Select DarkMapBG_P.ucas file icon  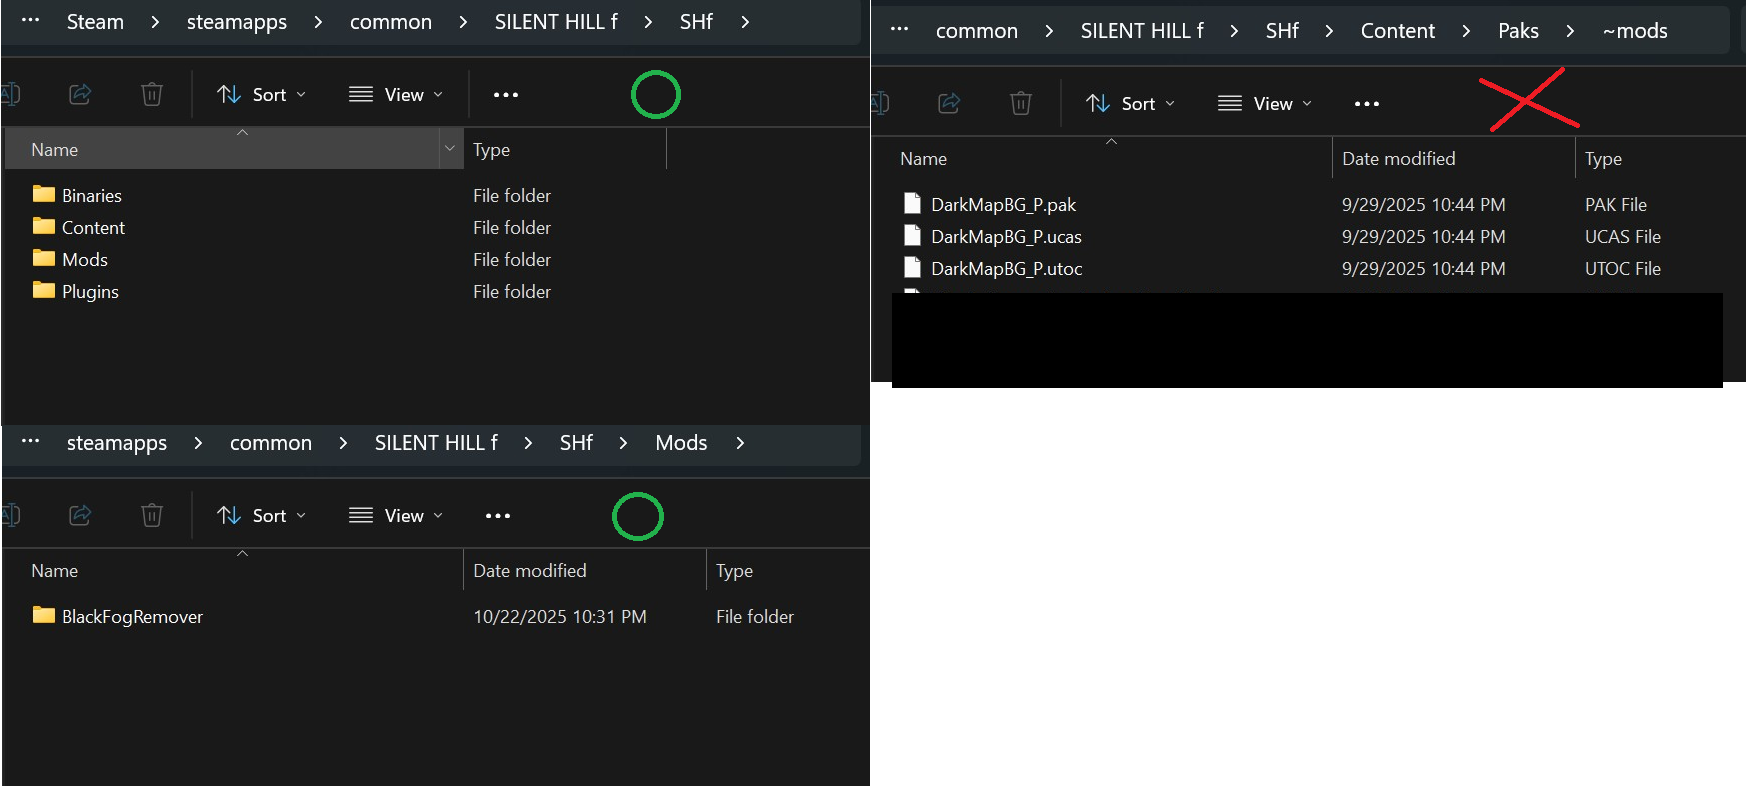click(912, 236)
